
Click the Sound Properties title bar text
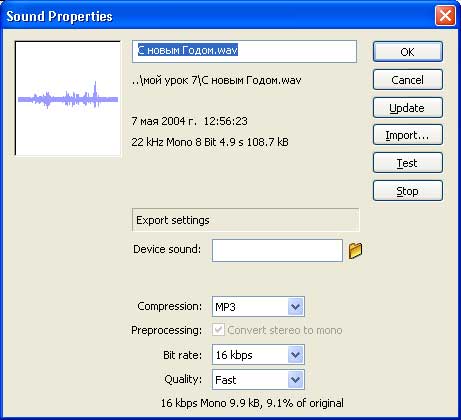[x=59, y=16]
